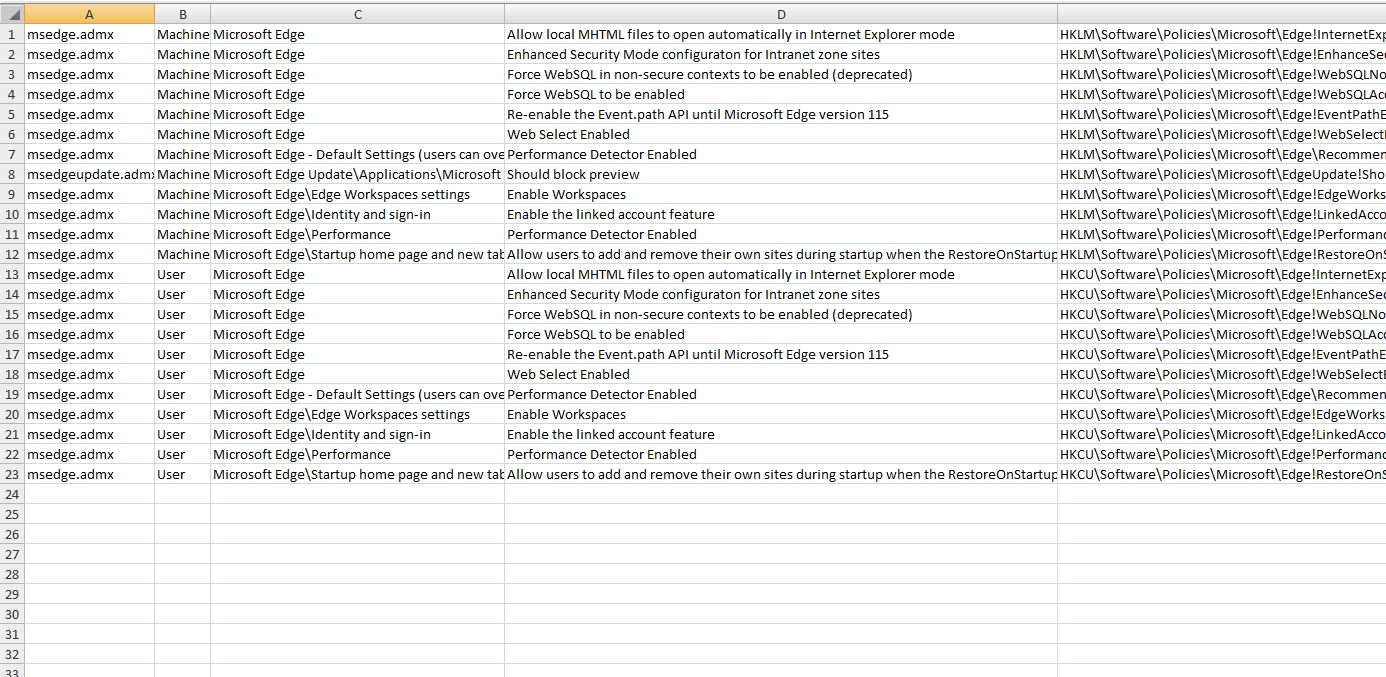Click 'Microsoft Edge\Startup home page' in row 12

point(358,254)
